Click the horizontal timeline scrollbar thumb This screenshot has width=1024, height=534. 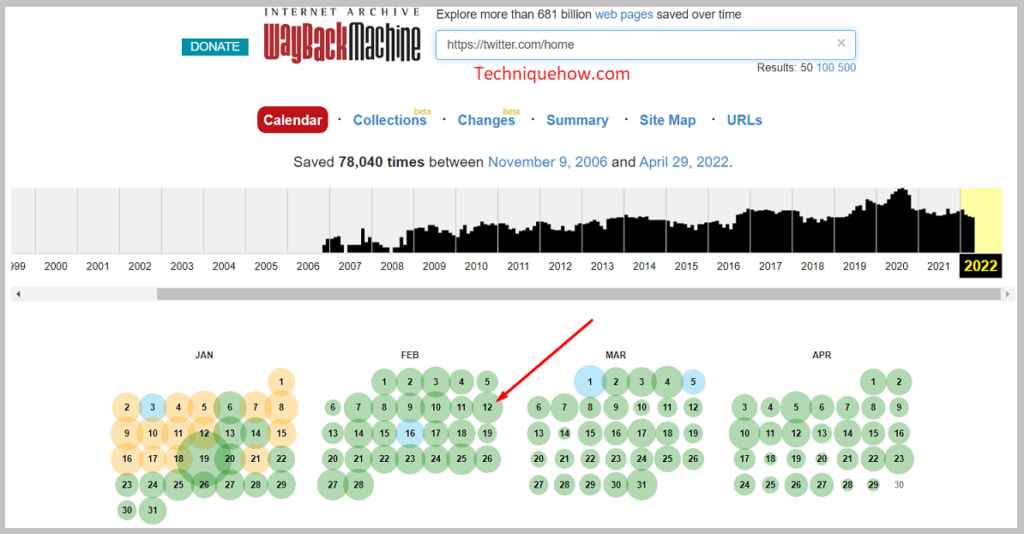[x=579, y=294]
